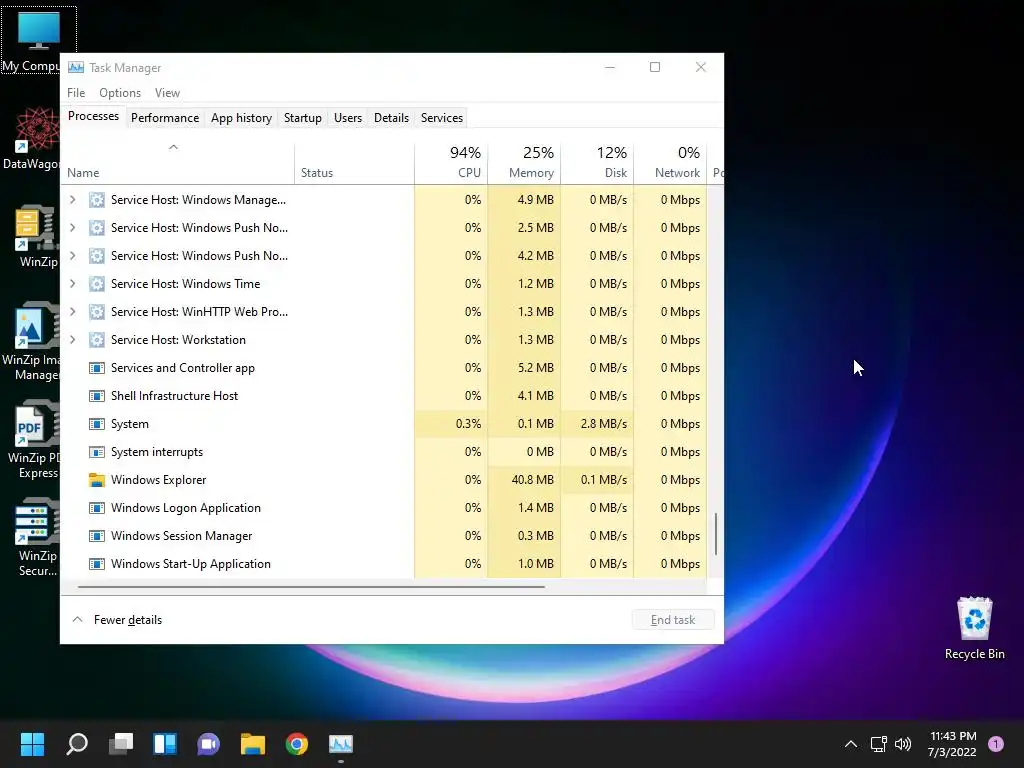Open the notification badge in taskbar

tap(996, 744)
